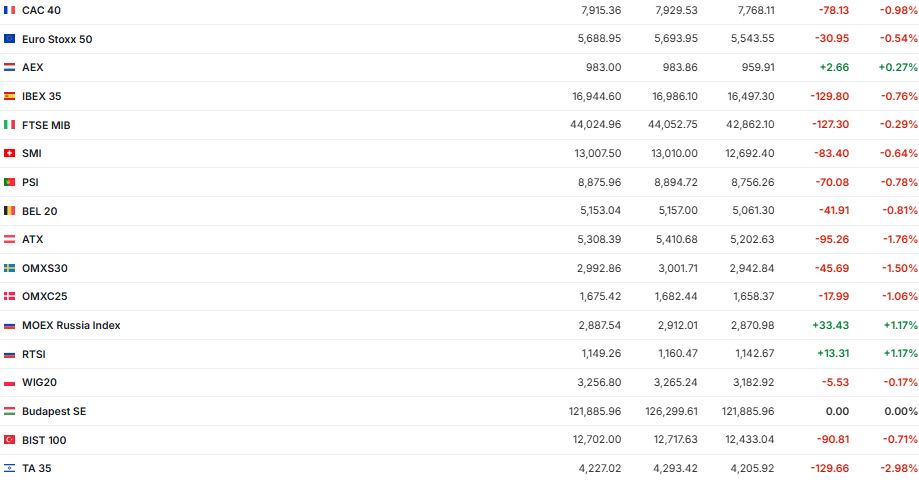The image size is (919, 482).
Task: Click the Portugal flag next to PSI
Action: [10, 182]
